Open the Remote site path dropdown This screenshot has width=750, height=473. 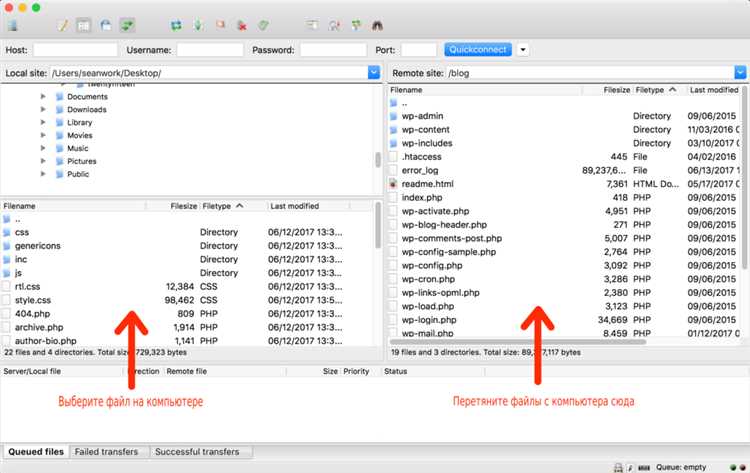point(740,73)
